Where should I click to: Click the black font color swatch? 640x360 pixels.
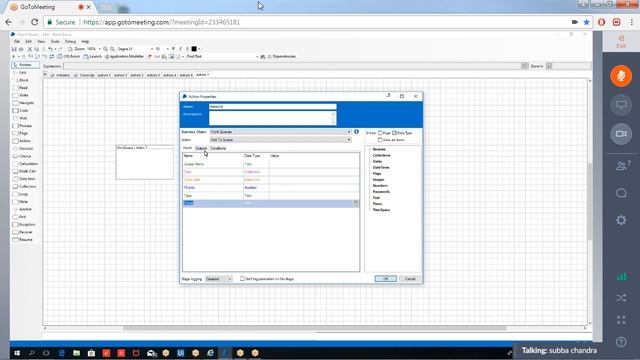194,49
